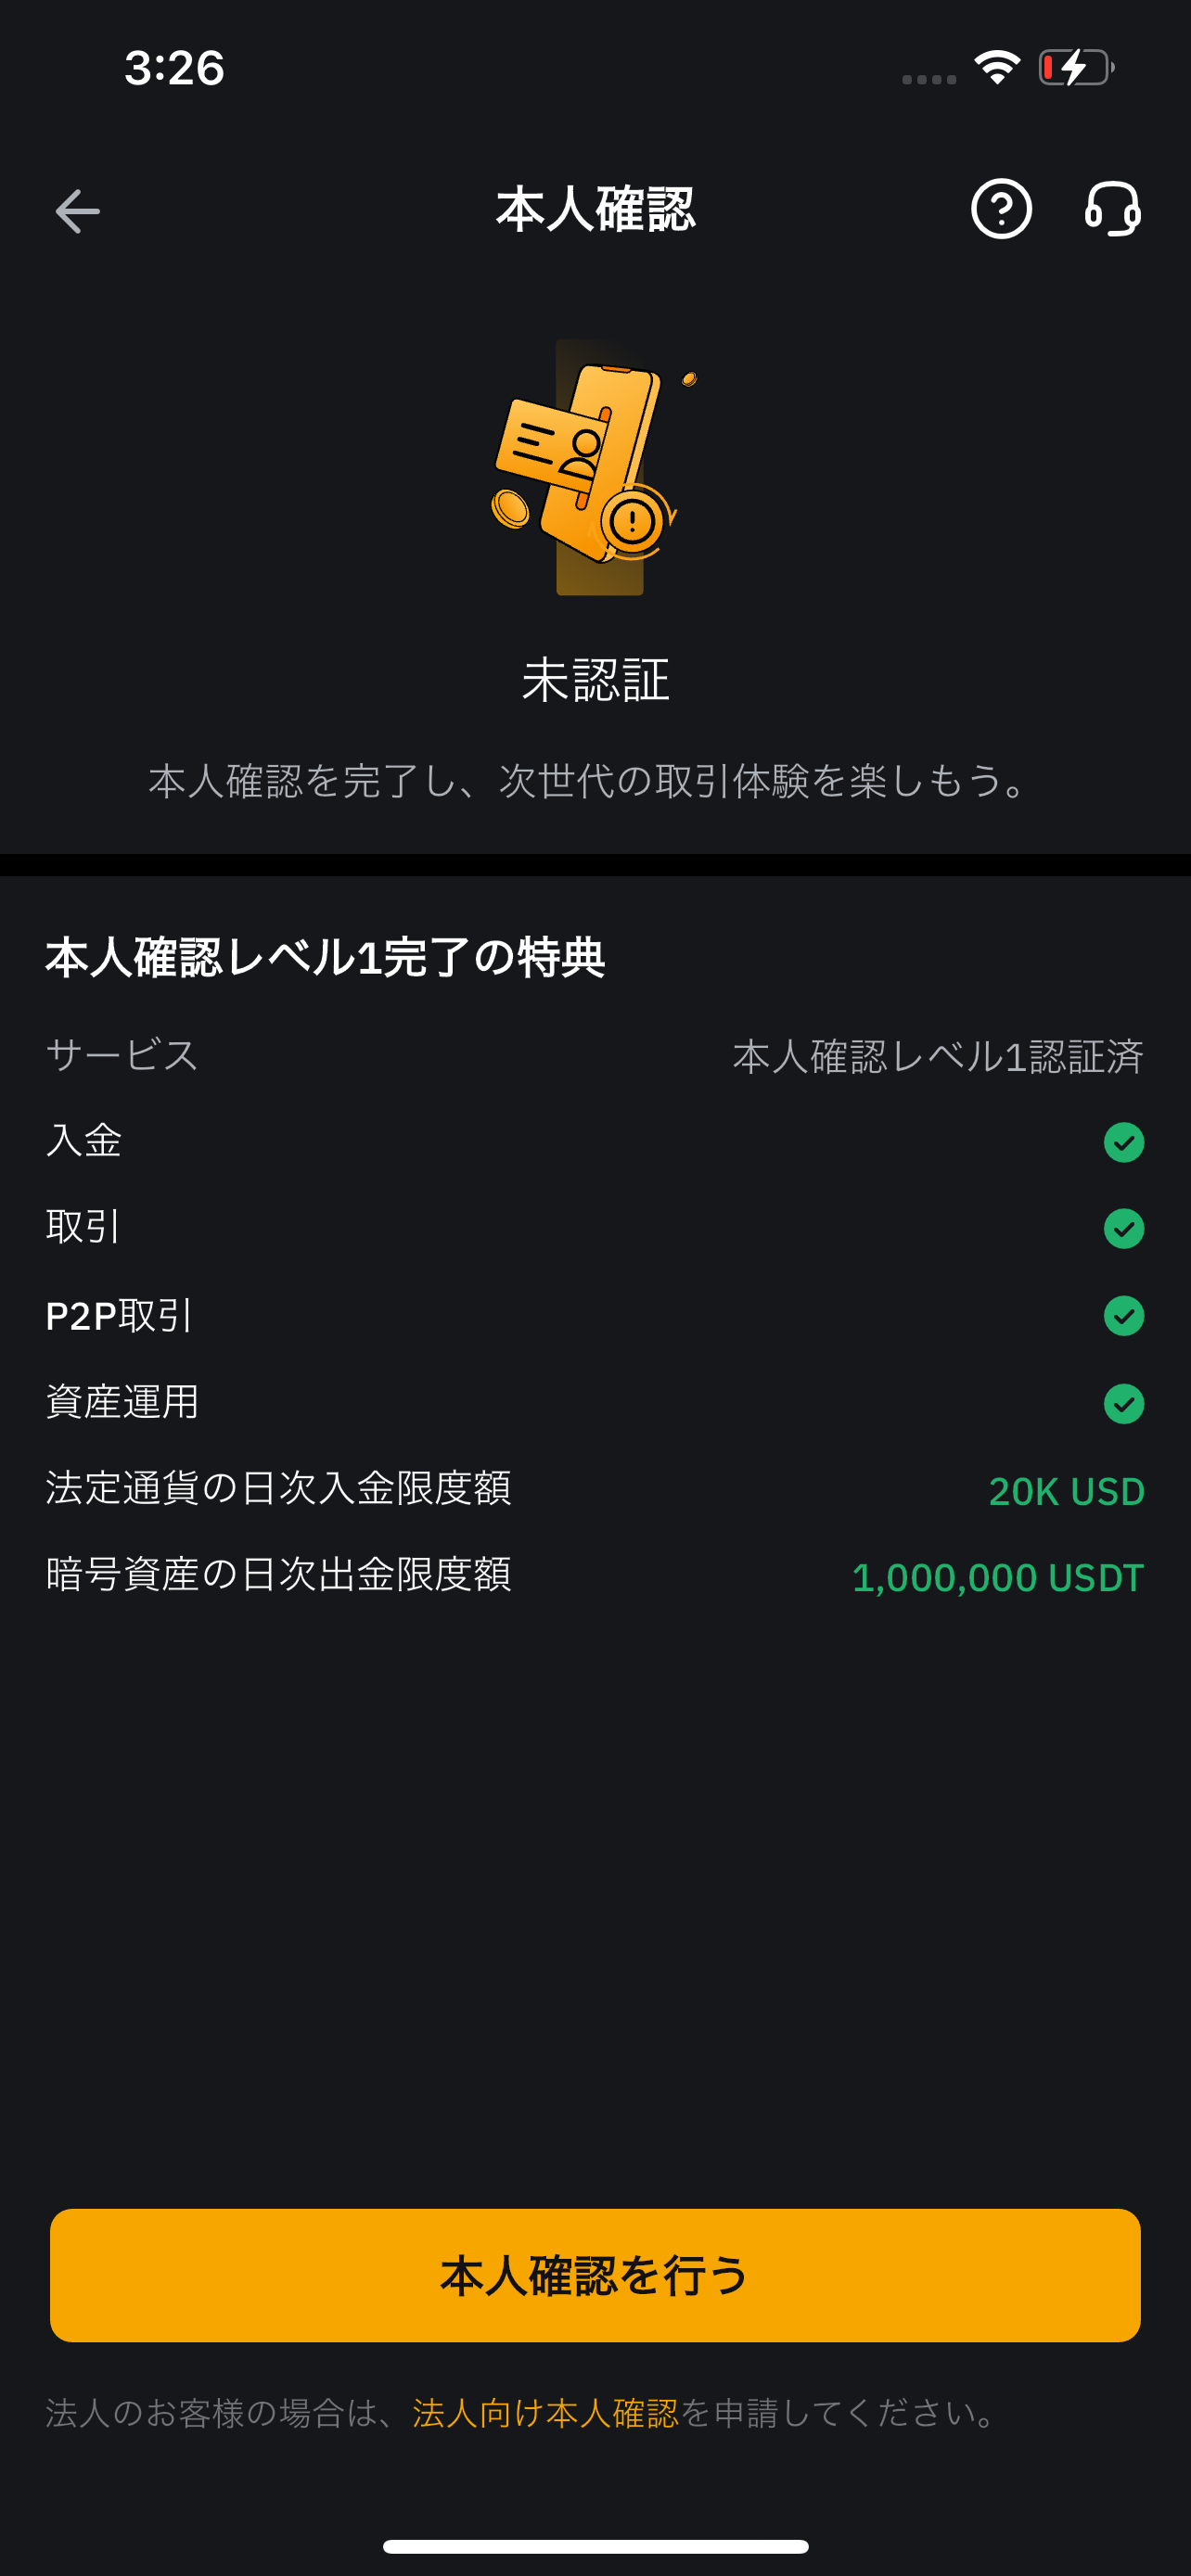Open customer support headset icon
This screenshot has height=2576, width=1191.
(x=1112, y=209)
